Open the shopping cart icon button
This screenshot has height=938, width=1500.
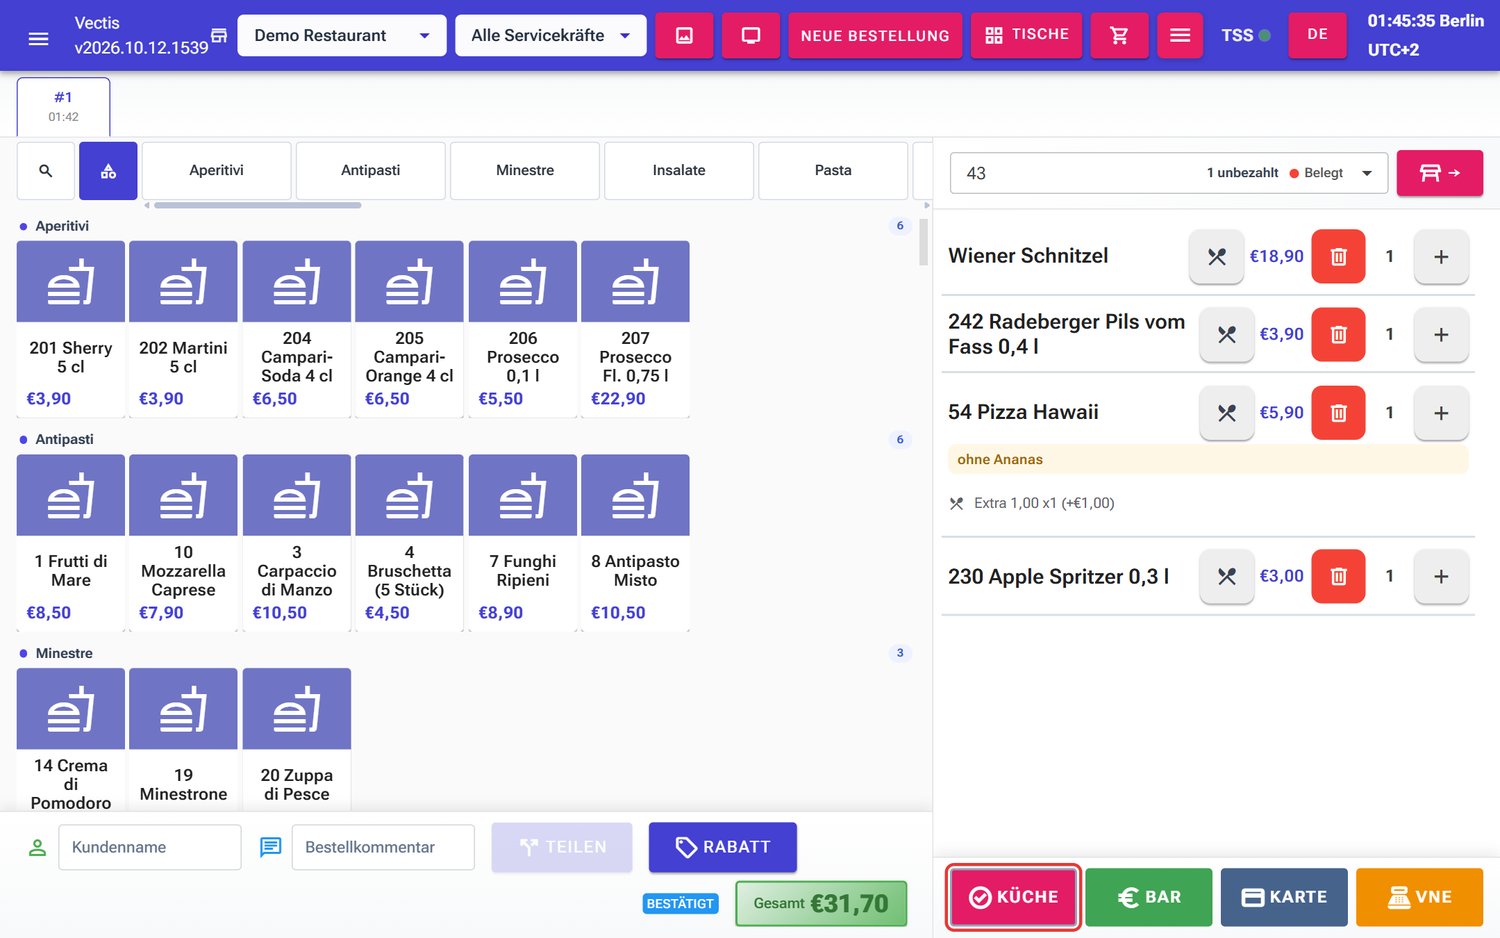(1119, 35)
